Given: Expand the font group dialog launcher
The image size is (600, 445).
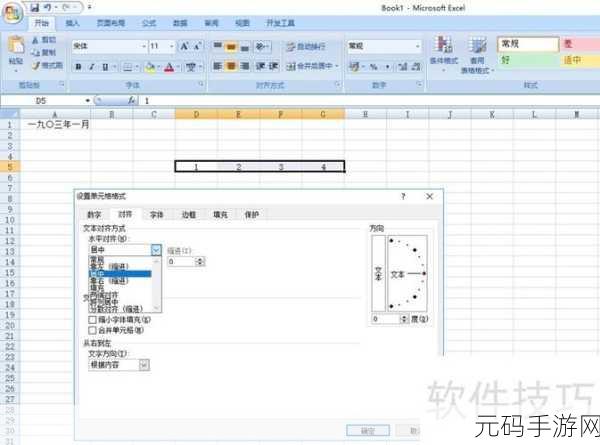Looking at the screenshot, I should pos(201,84).
